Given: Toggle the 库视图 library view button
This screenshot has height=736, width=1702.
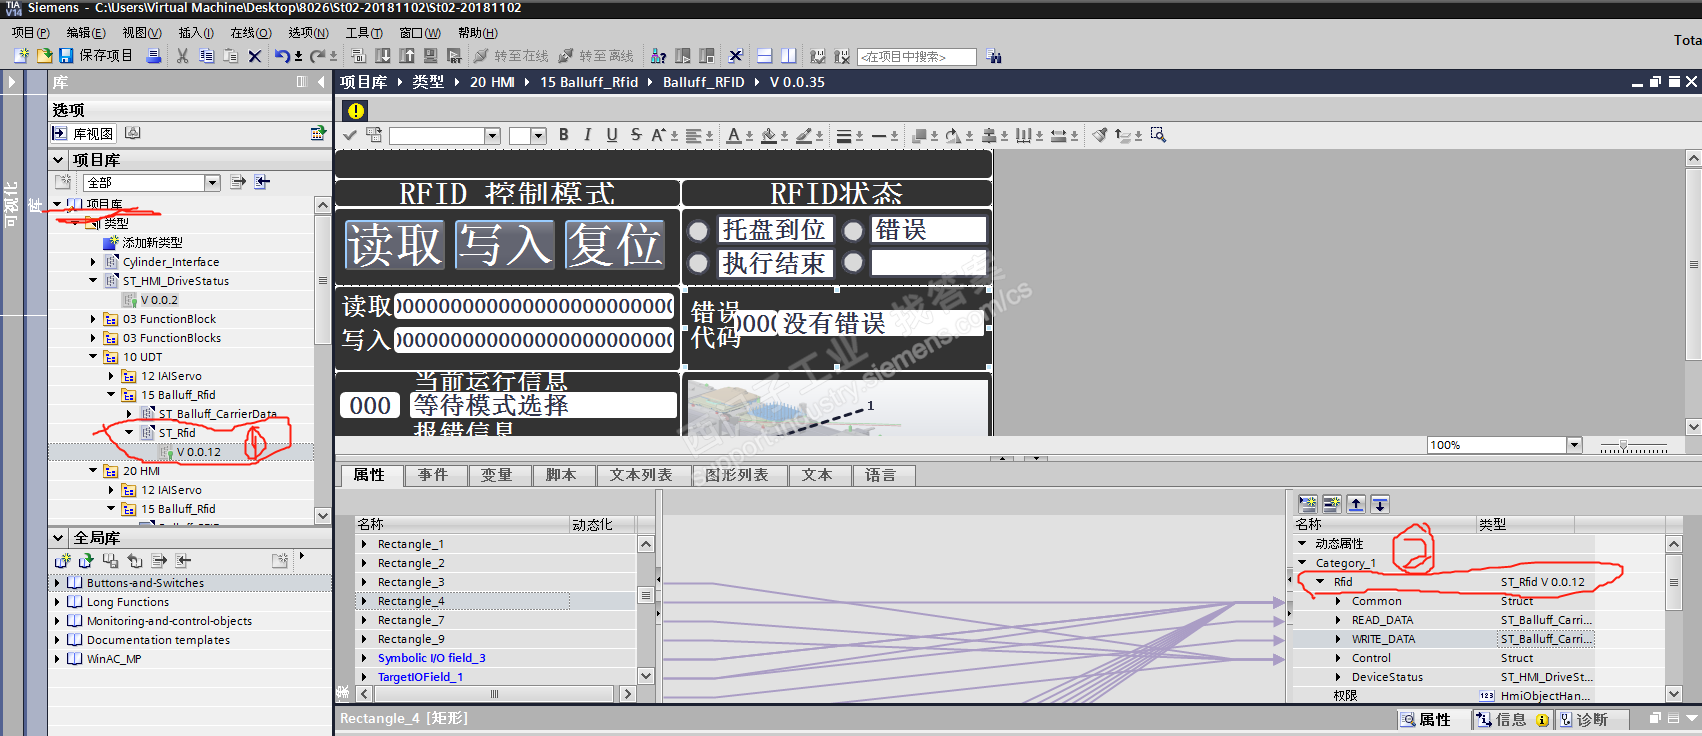Looking at the screenshot, I should [84, 133].
